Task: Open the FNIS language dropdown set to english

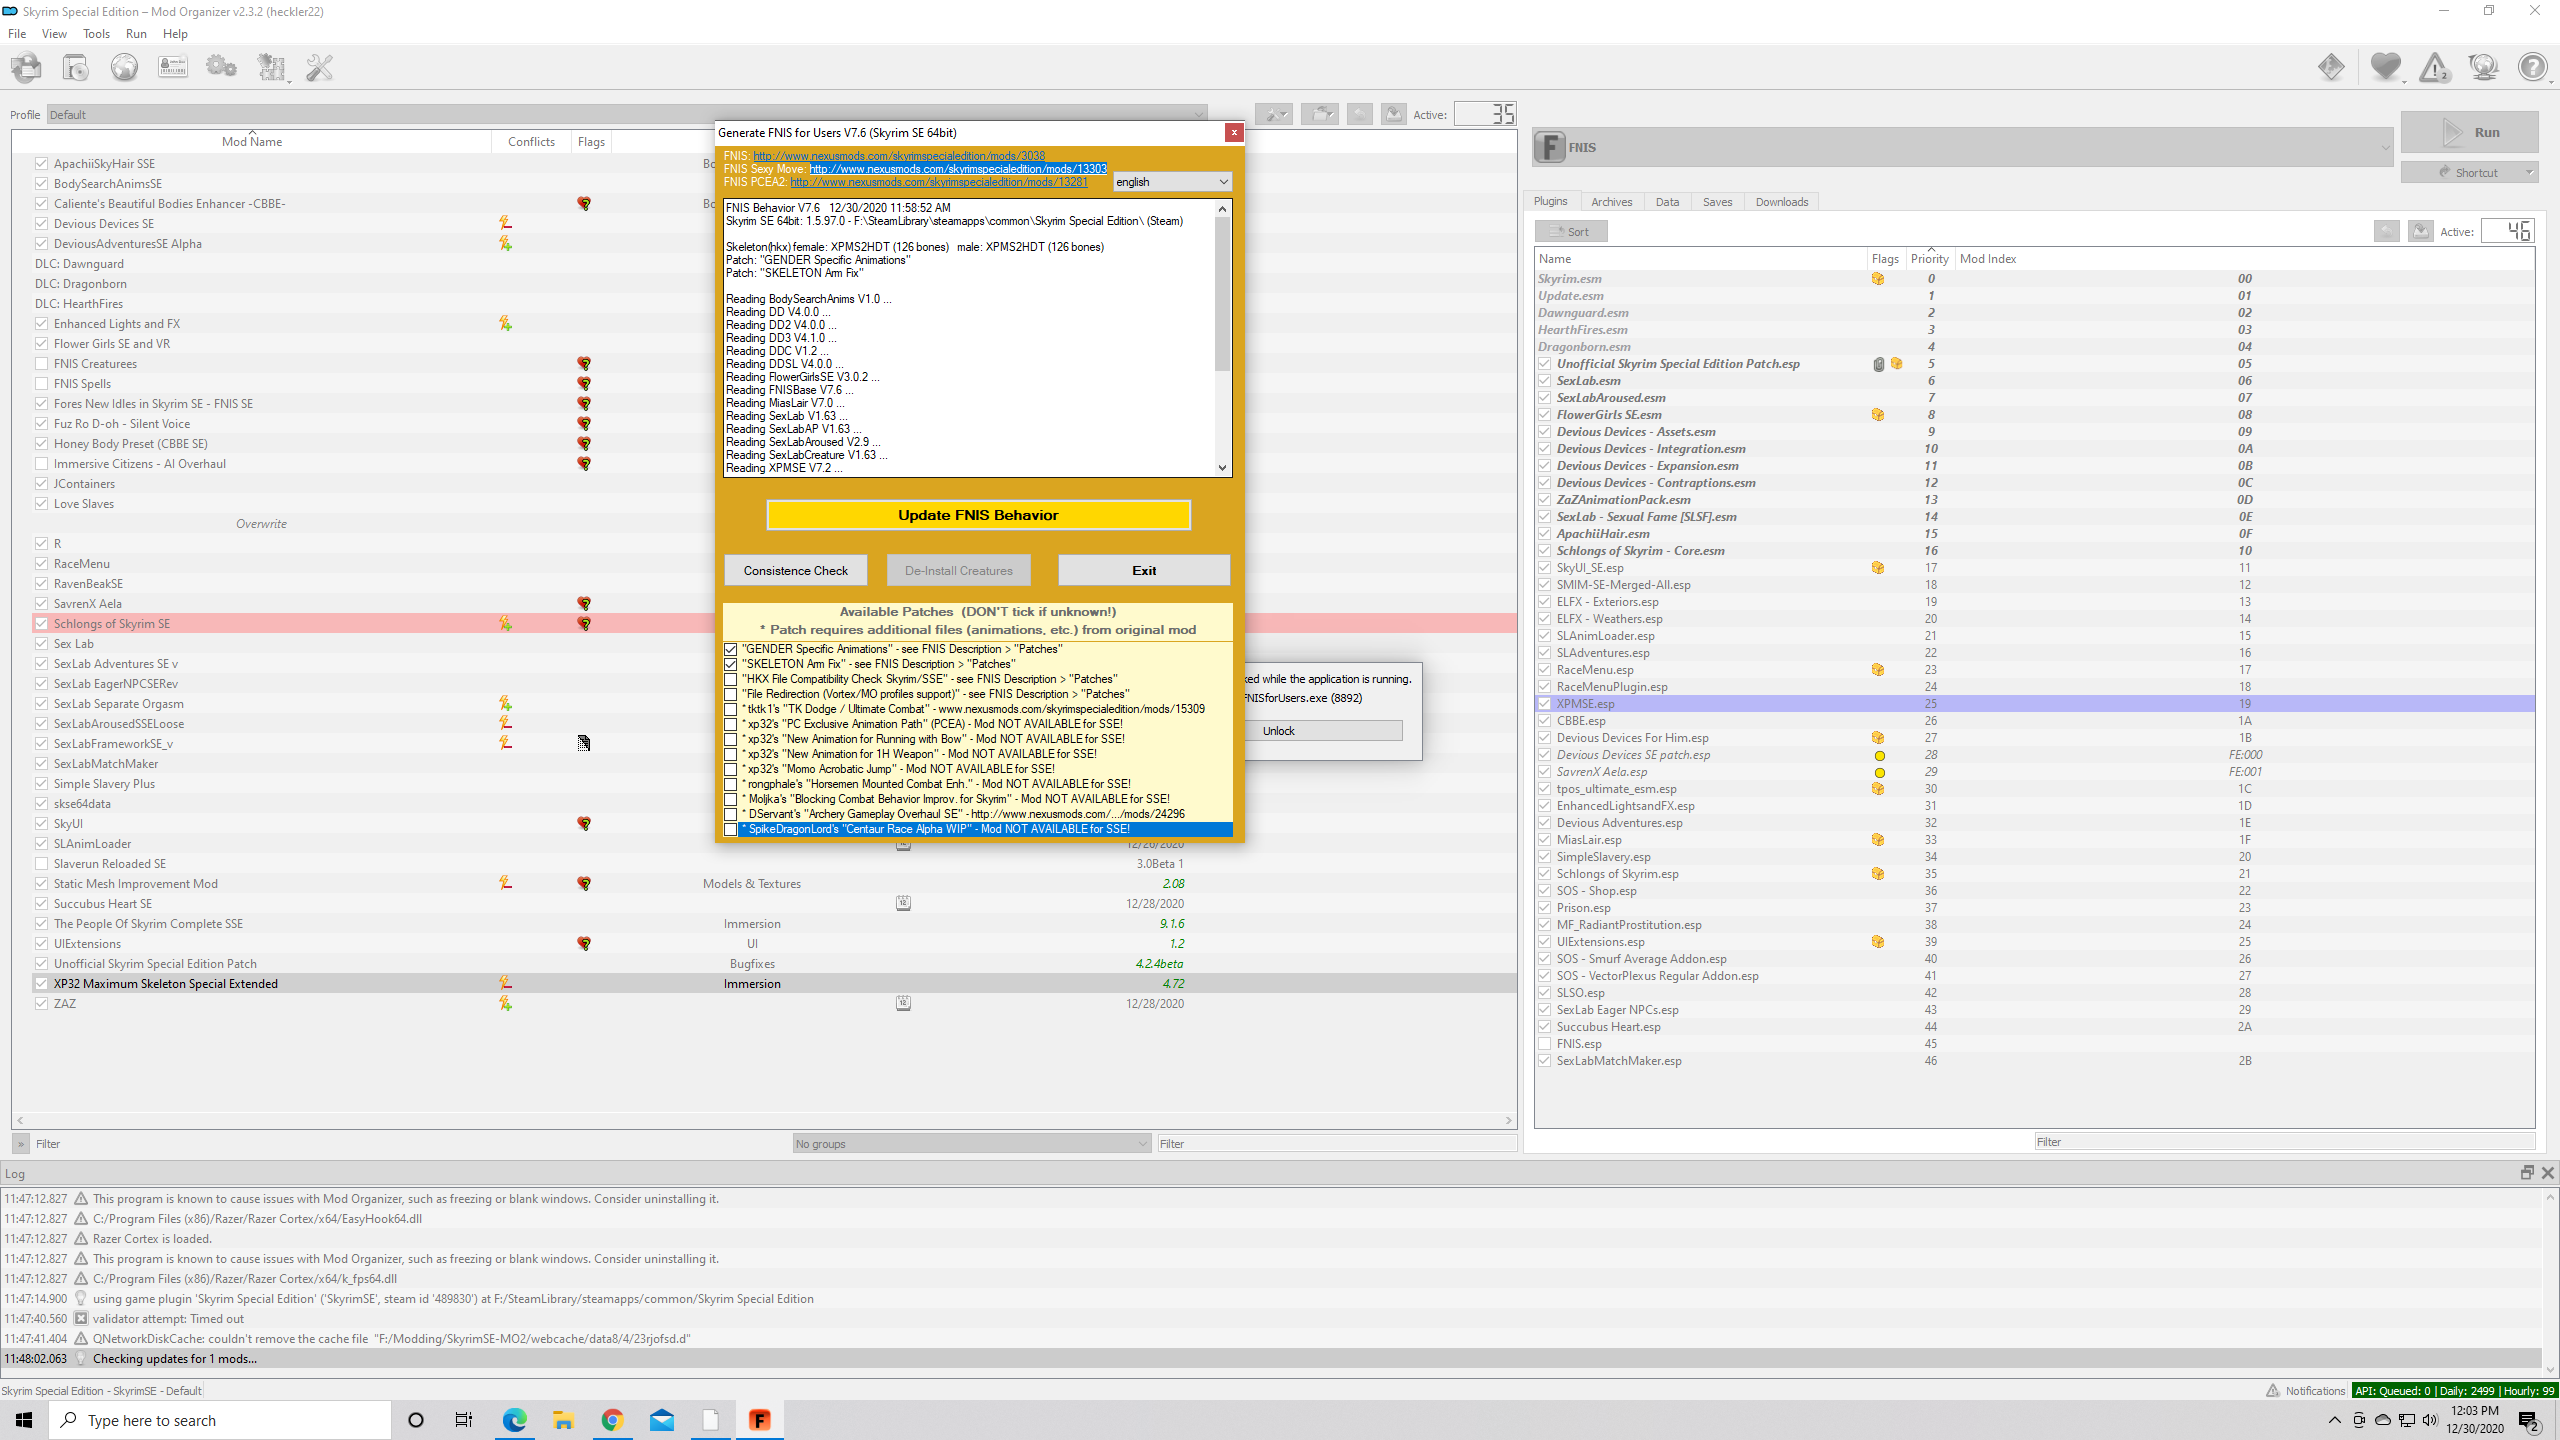Action: (1172, 182)
